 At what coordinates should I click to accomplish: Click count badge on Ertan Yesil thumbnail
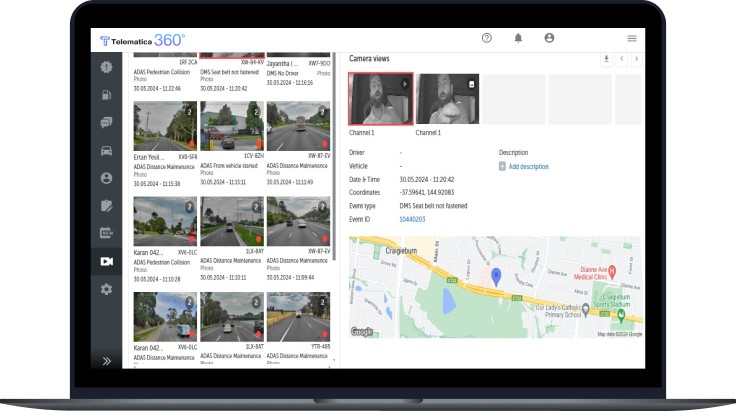tap(189, 112)
